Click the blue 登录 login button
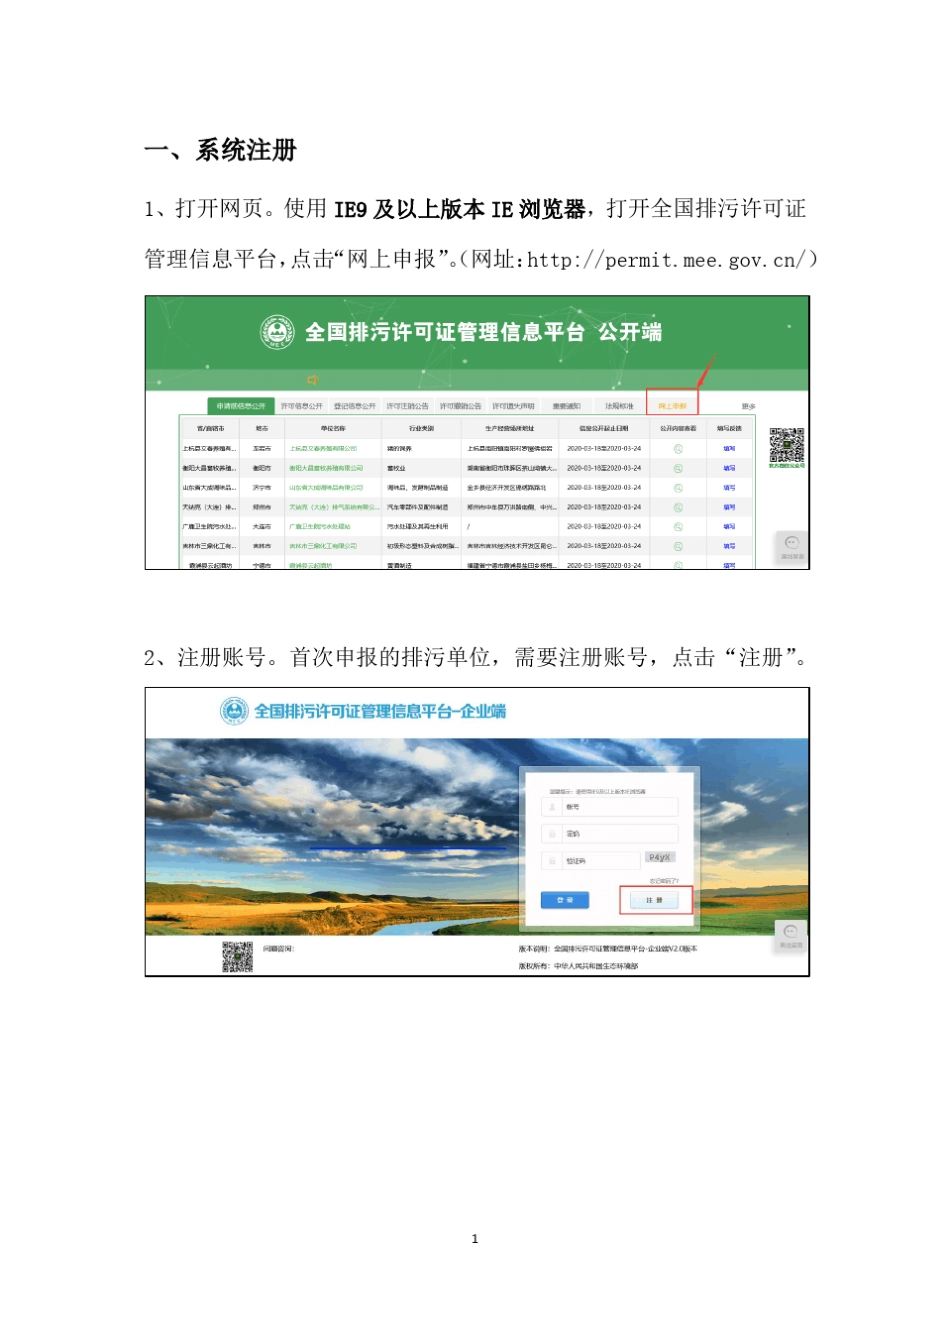Screen dimensions: 950x1344 (565, 901)
